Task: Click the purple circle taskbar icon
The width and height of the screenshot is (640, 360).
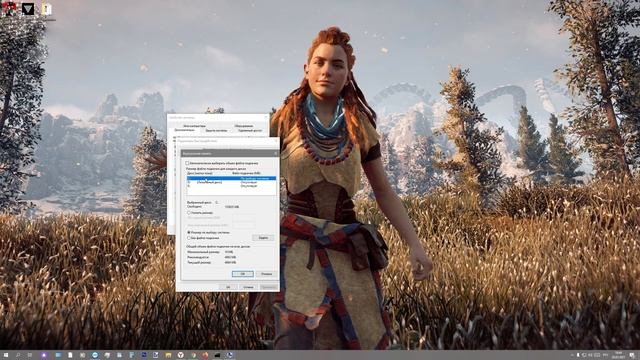Action: [44, 356]
